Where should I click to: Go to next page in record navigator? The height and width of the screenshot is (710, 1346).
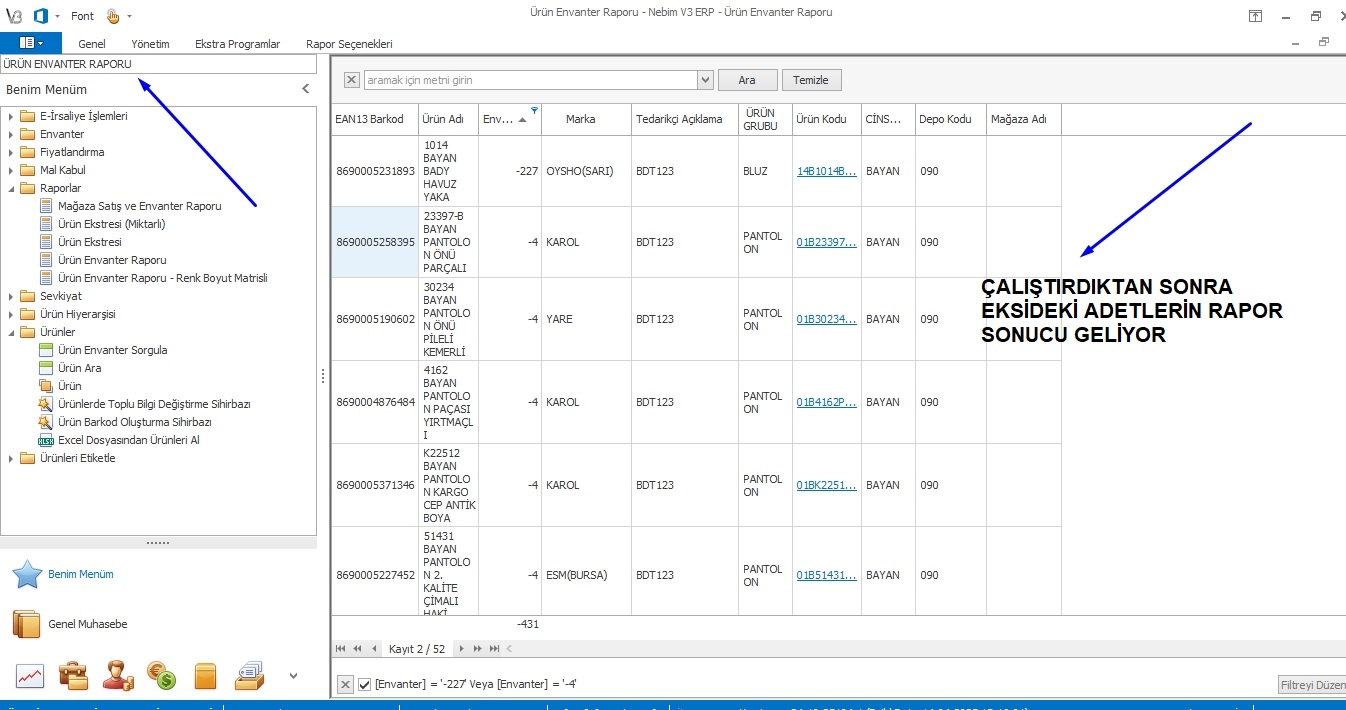pos(478,649)
